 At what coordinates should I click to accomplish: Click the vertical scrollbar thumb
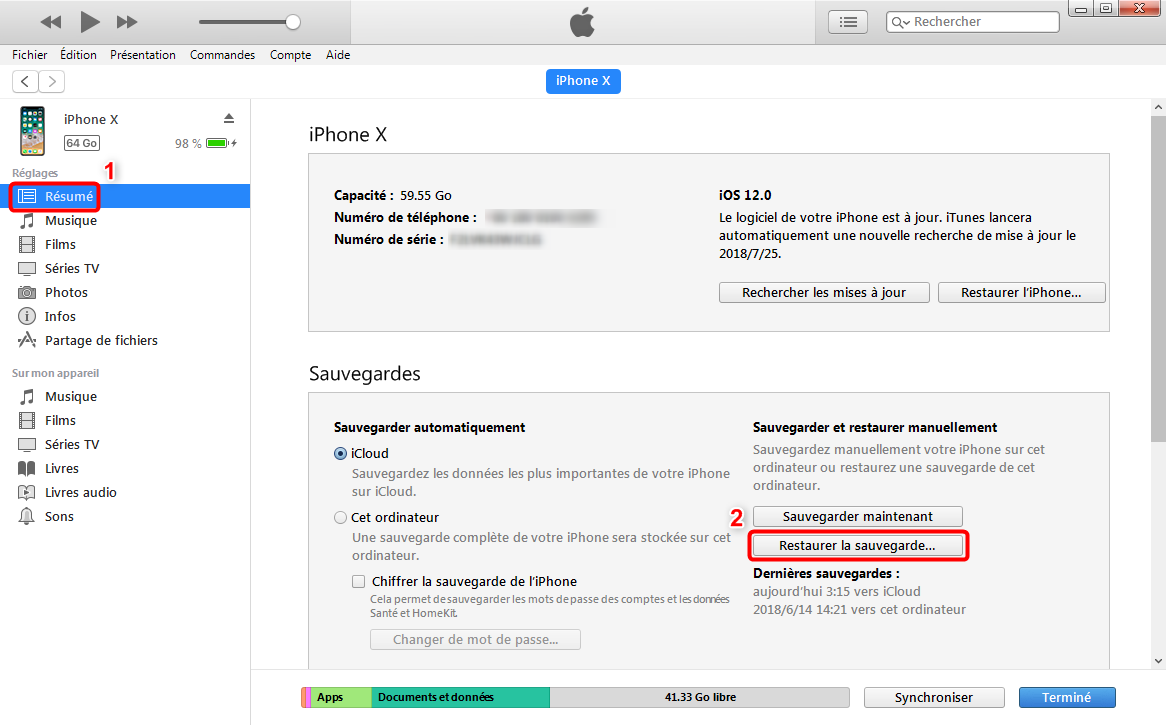coord(1158,279)
